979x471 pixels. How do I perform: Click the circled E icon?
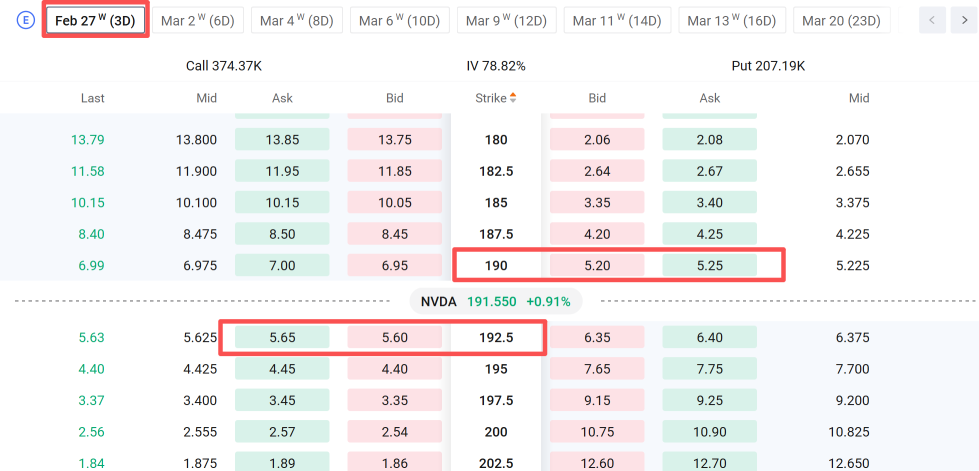tap(25, 20)
